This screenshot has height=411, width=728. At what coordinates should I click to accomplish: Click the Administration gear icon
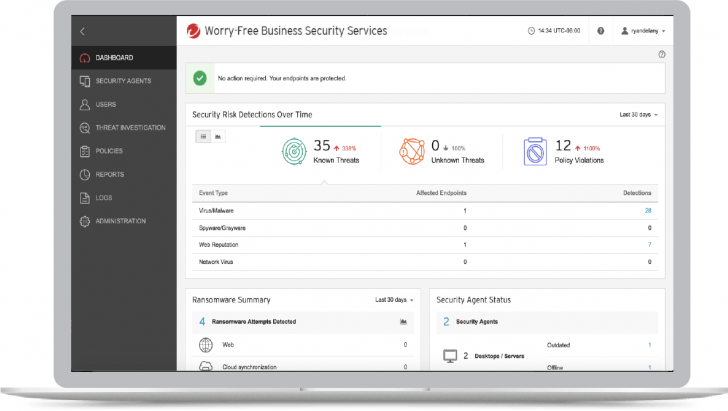(x=84, y=222)
